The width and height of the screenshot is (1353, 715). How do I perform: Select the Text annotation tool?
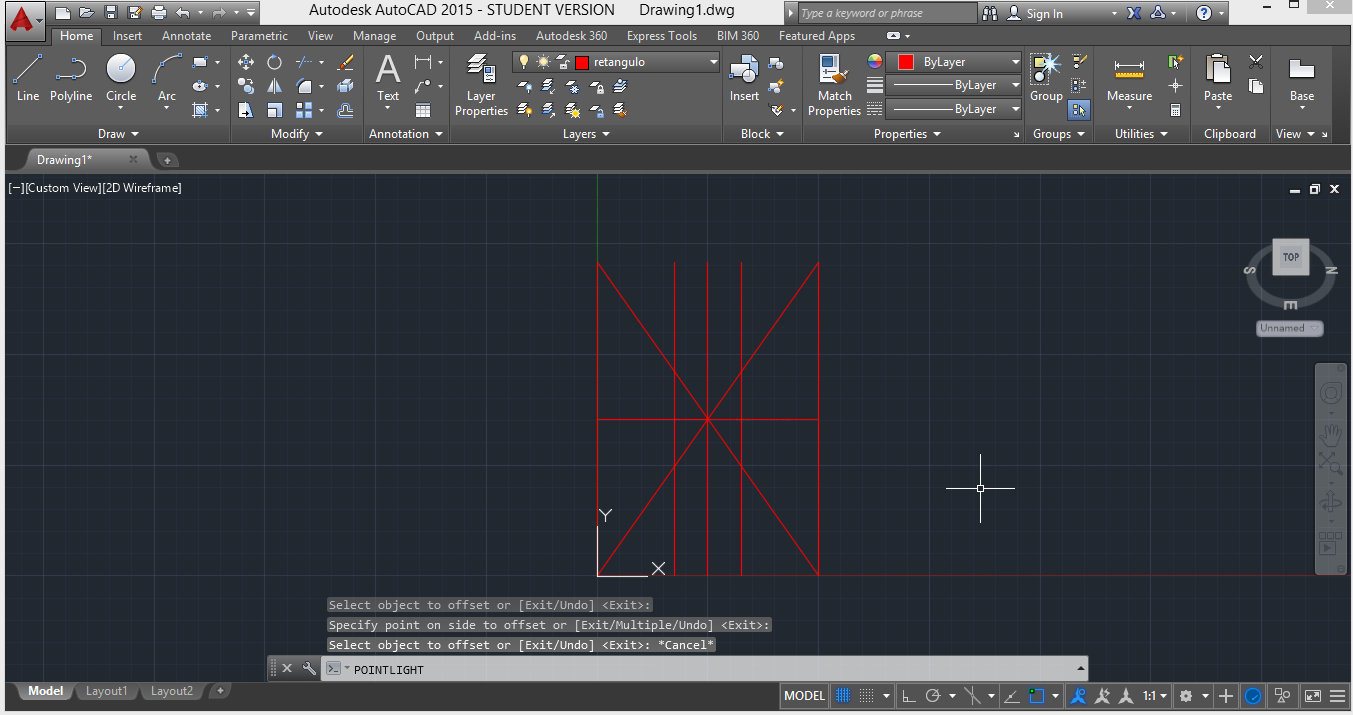[388, 78]
